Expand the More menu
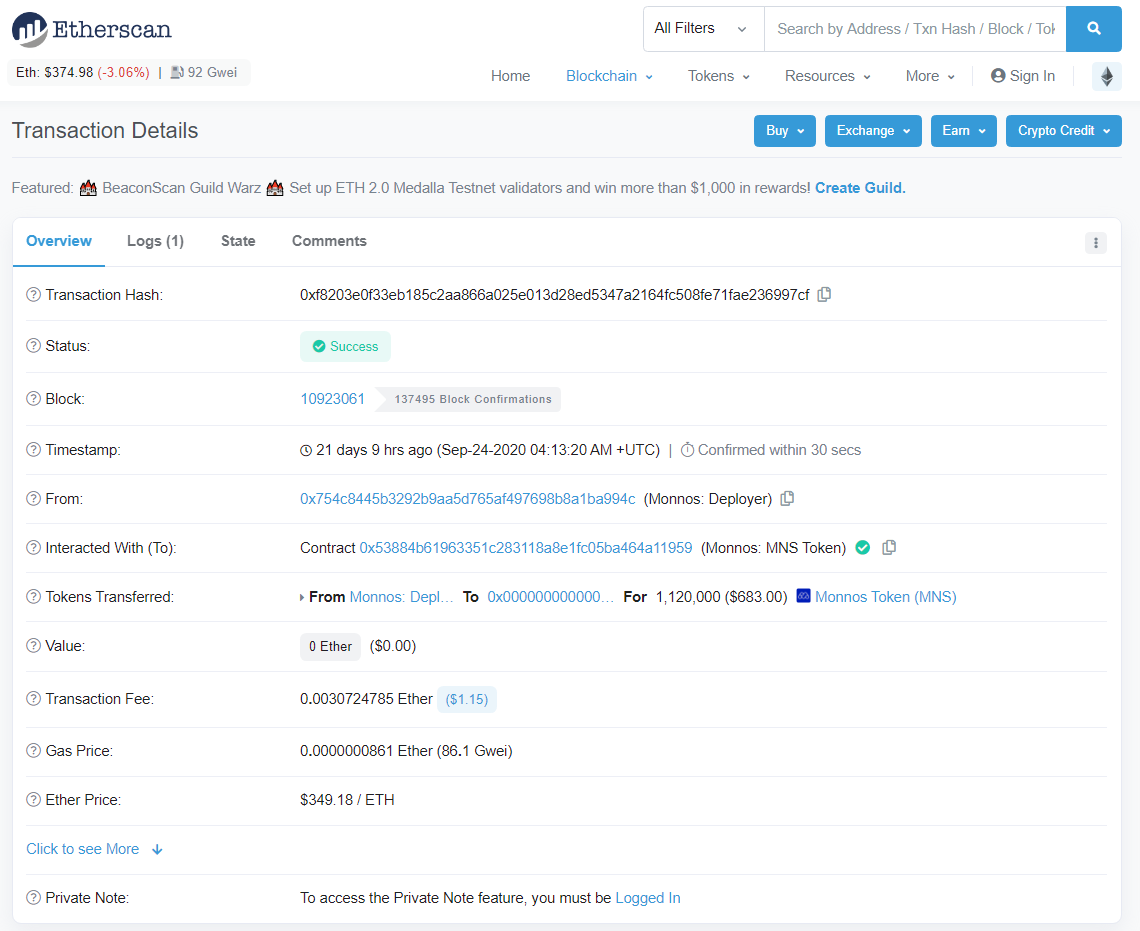1140x931 pixels. 930,76
